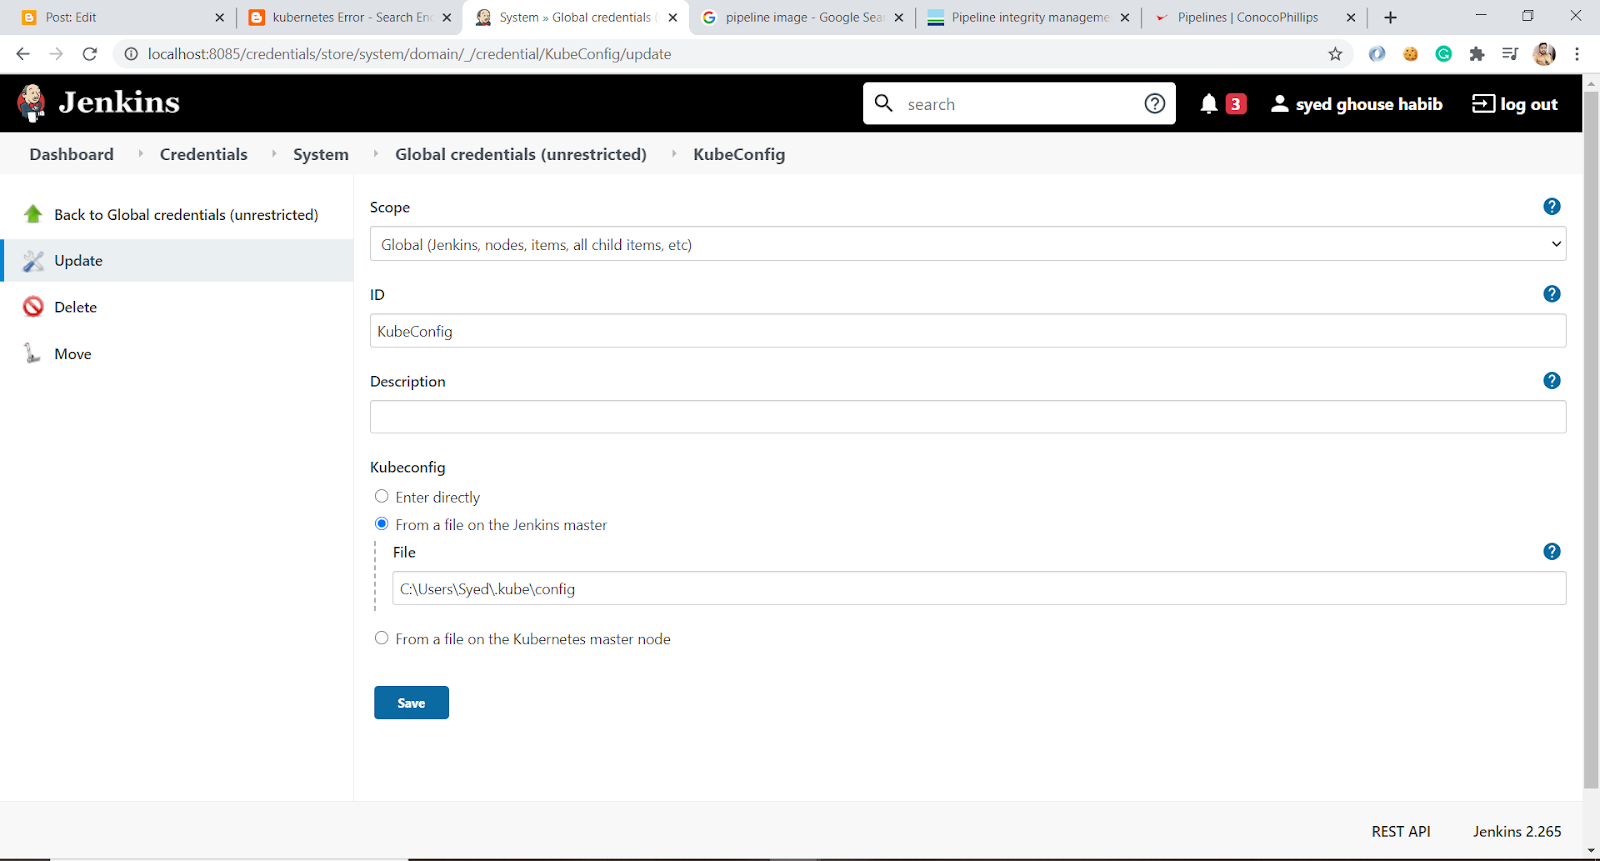Select From a file on the Jenkins master
This screenshot has height=861, width=1600.
tap(381, 523)
